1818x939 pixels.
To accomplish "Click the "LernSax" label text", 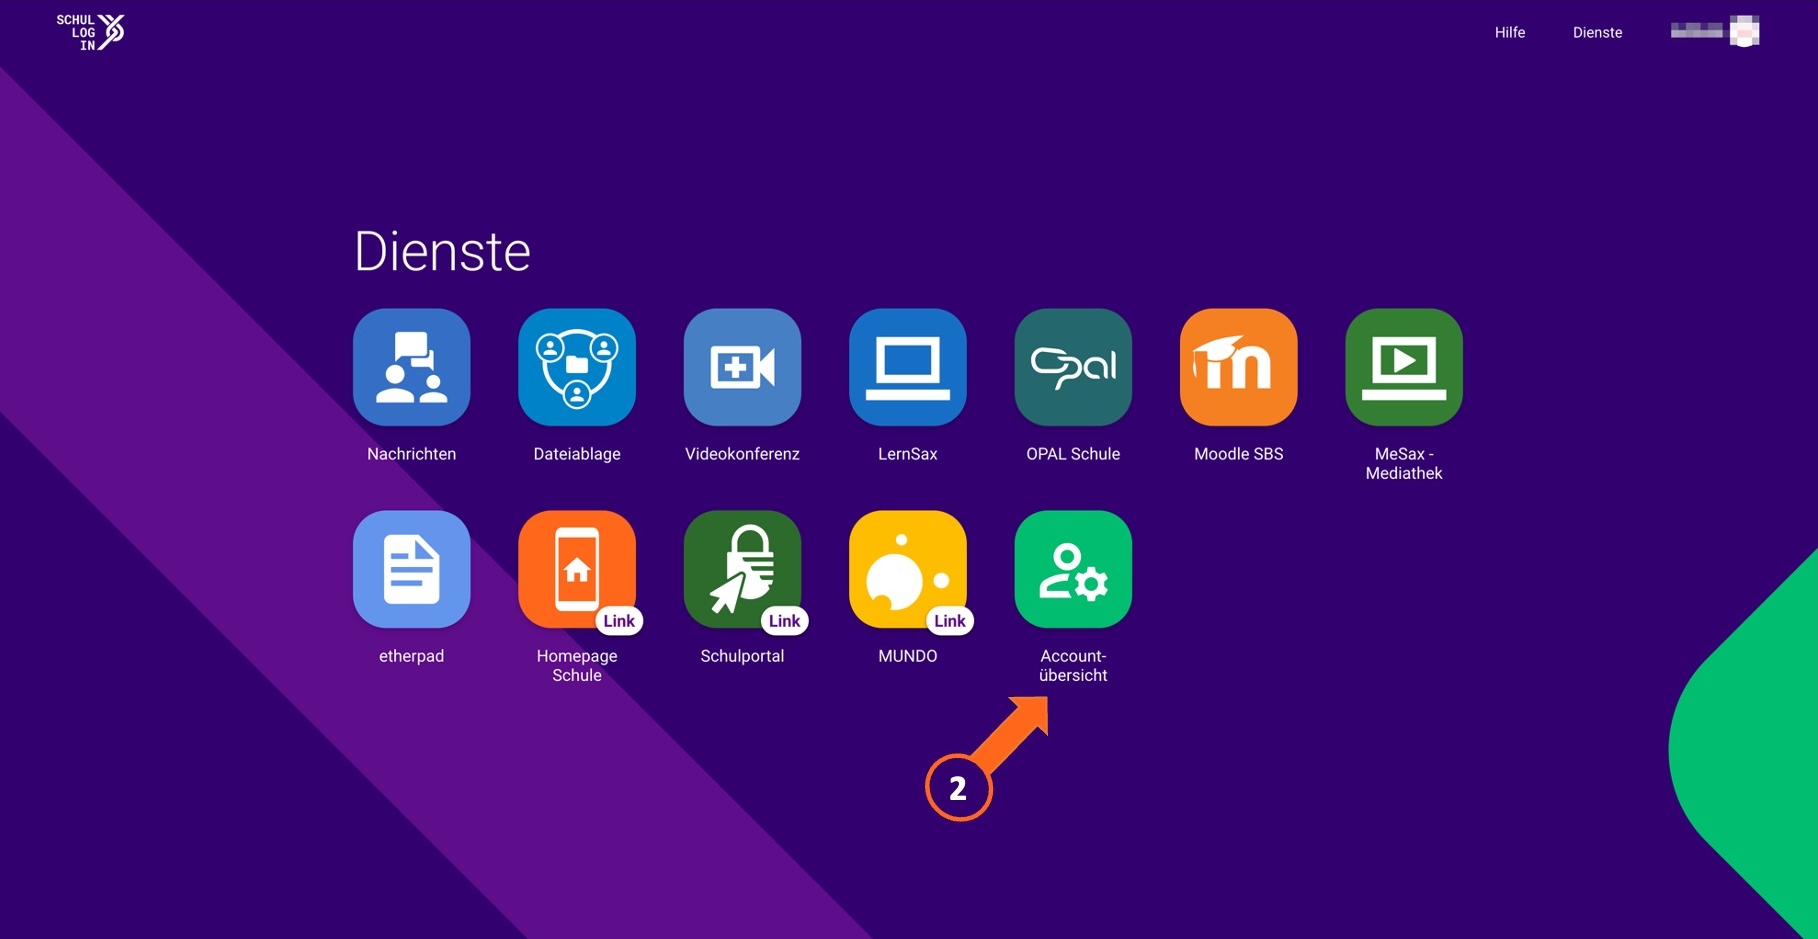I will tap(908, 454).
